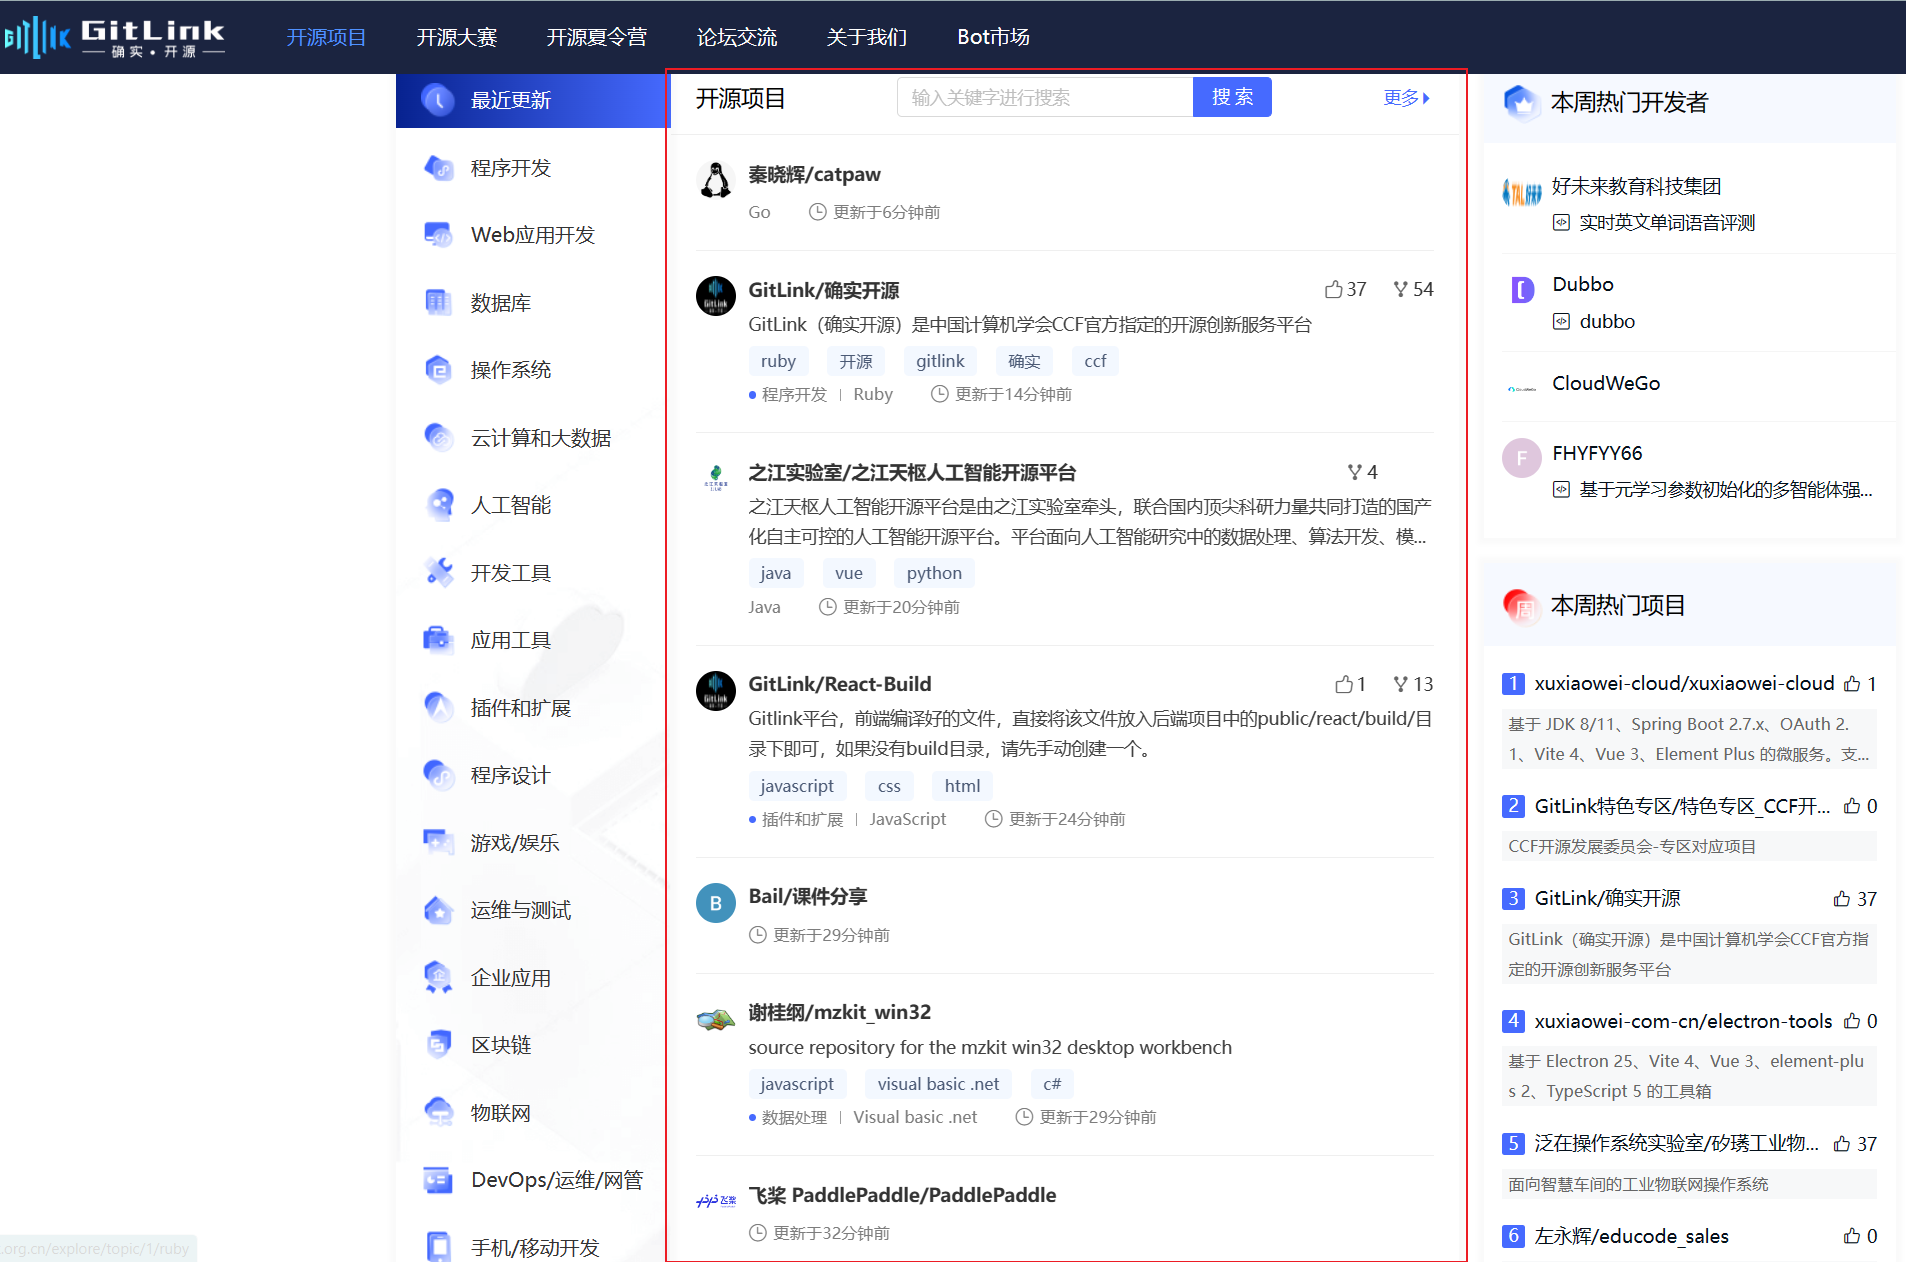
Task: Click the thumbs-up icon on xuxiaowei-cloud
Action: pyautogui.click(x=1852, y=684)
